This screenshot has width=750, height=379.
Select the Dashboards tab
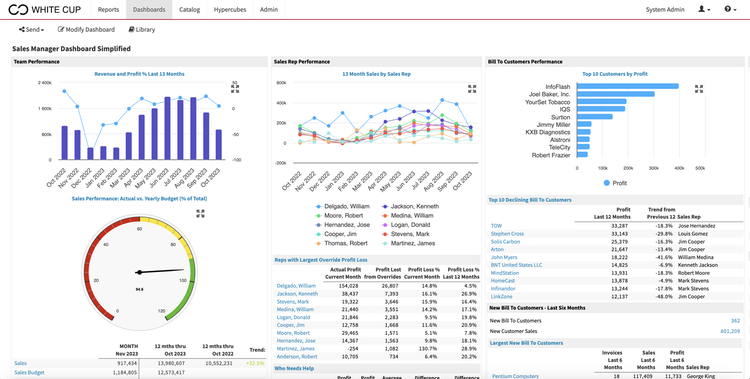pos(149,10)
